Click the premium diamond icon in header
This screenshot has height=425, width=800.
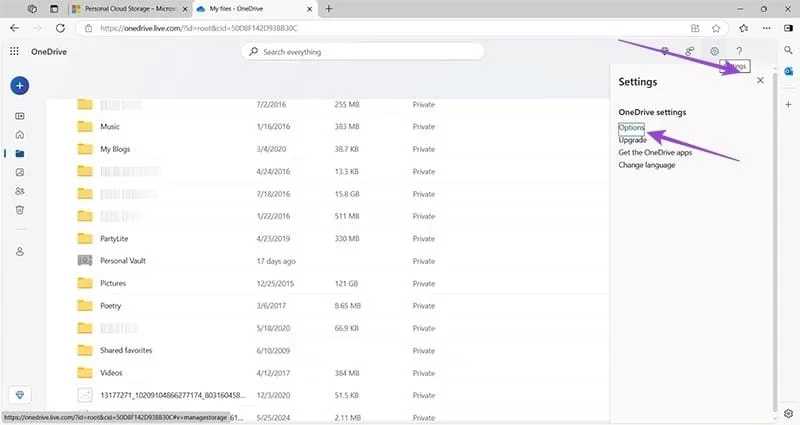coord(665,51)
